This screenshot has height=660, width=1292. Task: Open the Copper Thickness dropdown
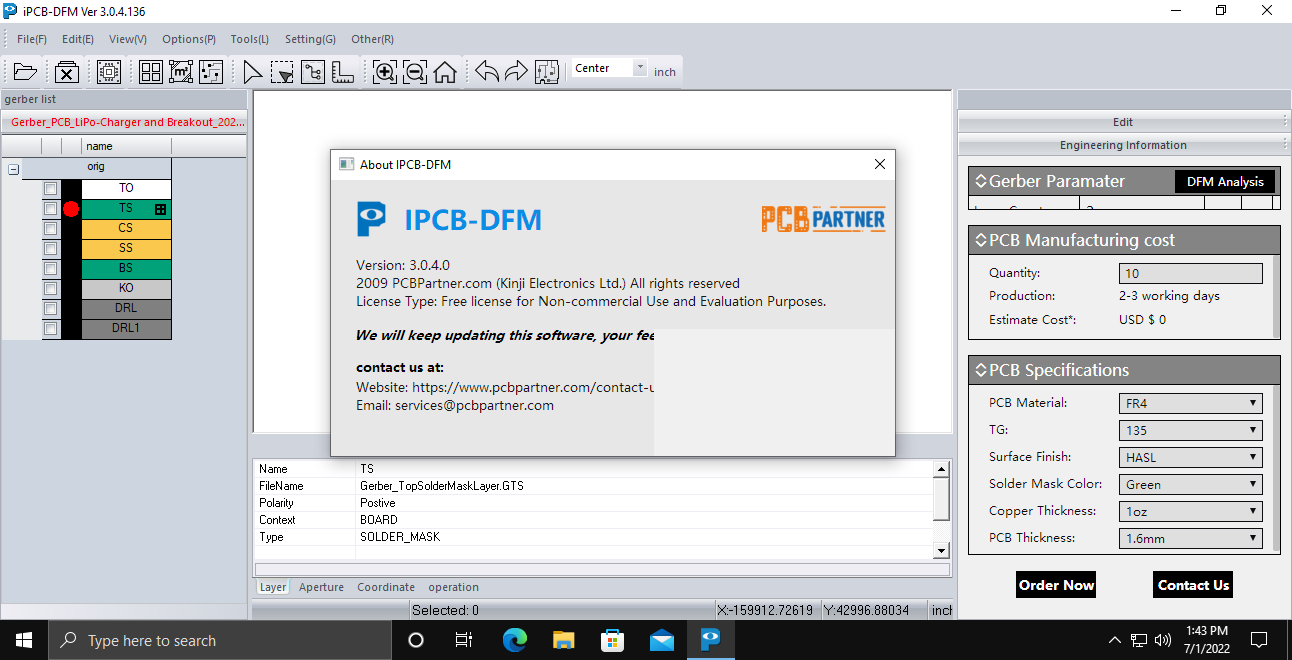1190,511
